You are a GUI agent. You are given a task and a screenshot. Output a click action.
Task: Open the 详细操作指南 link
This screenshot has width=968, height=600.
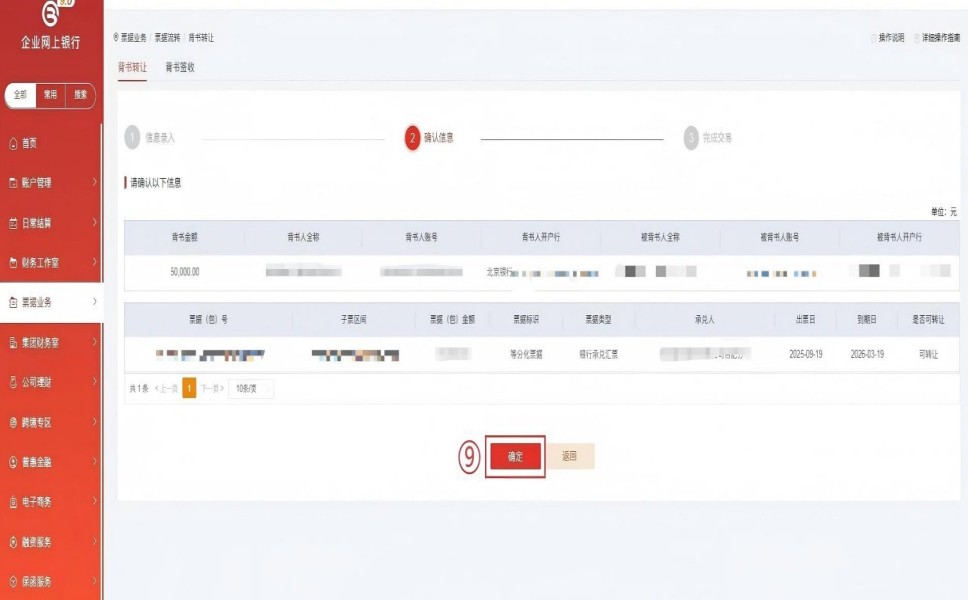[940, 38]
